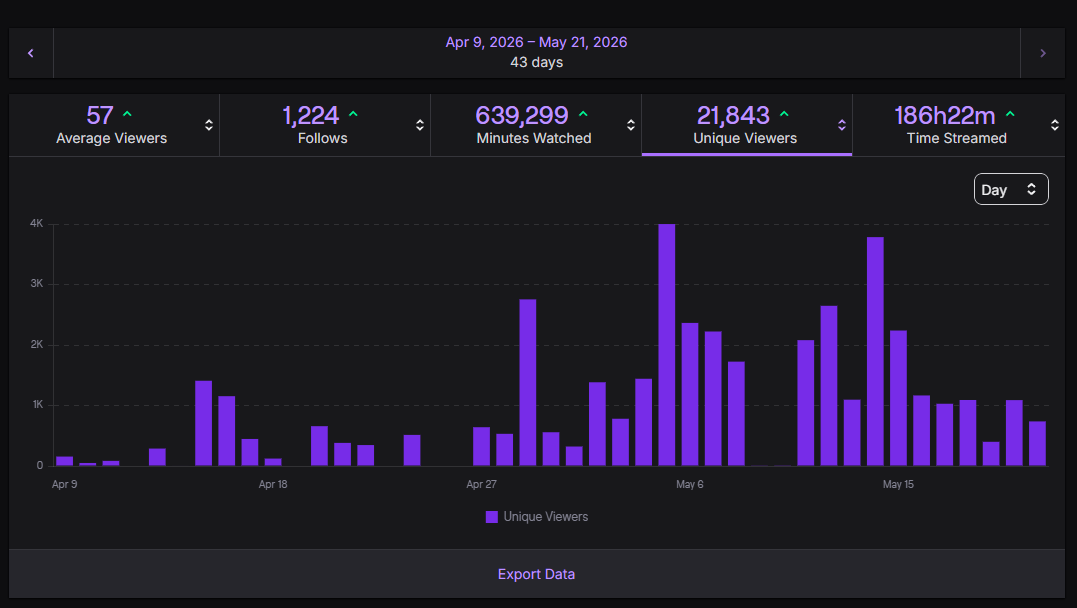The image size is (1077, 608).
Task: Click the 1,224 follows value
Action: click(310, 115)
